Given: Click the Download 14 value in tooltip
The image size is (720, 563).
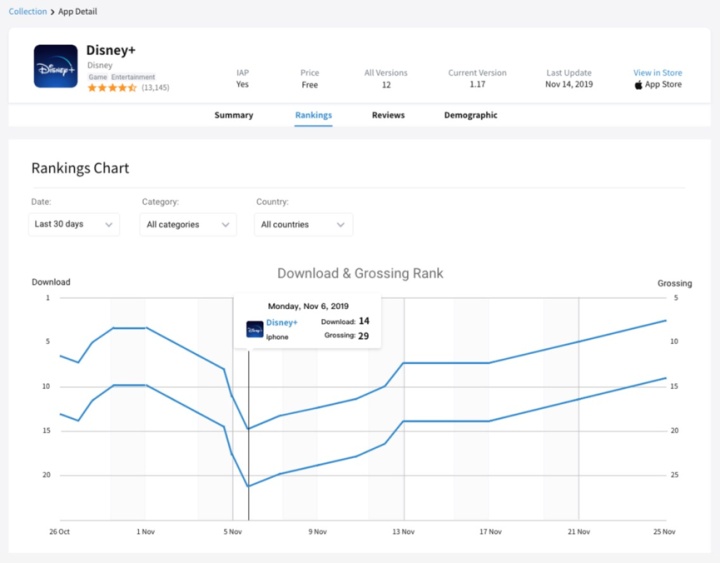Looking at the screenshot, I should tap(364, 321).
